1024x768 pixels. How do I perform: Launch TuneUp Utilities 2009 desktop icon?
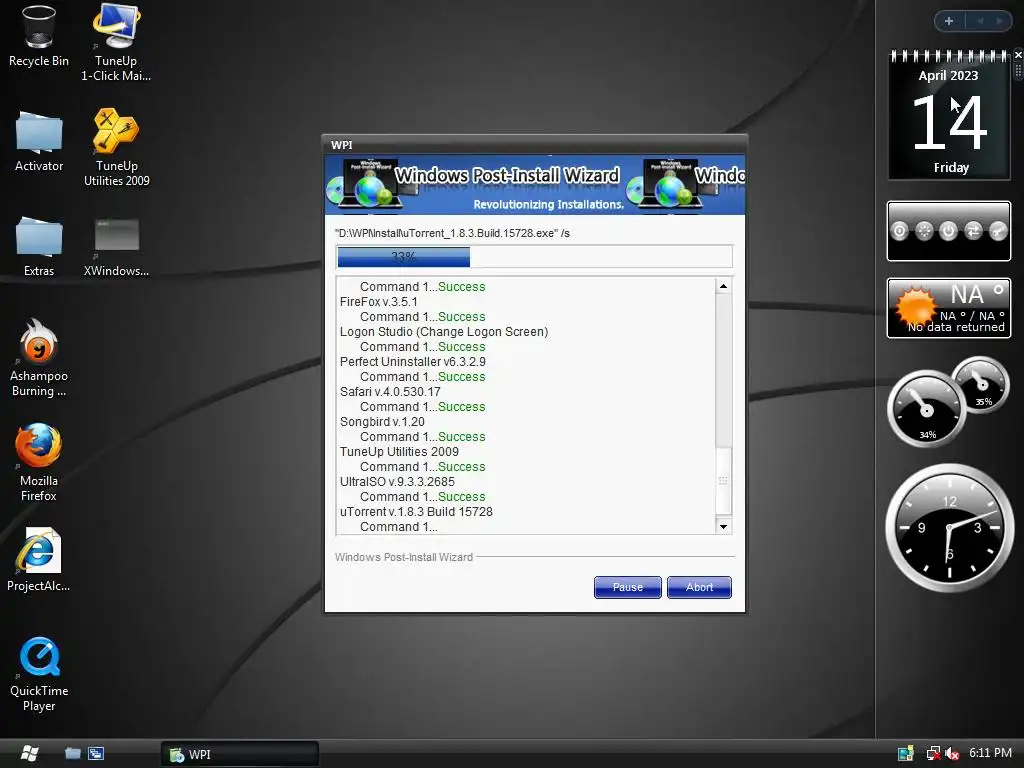click(116, 148)
